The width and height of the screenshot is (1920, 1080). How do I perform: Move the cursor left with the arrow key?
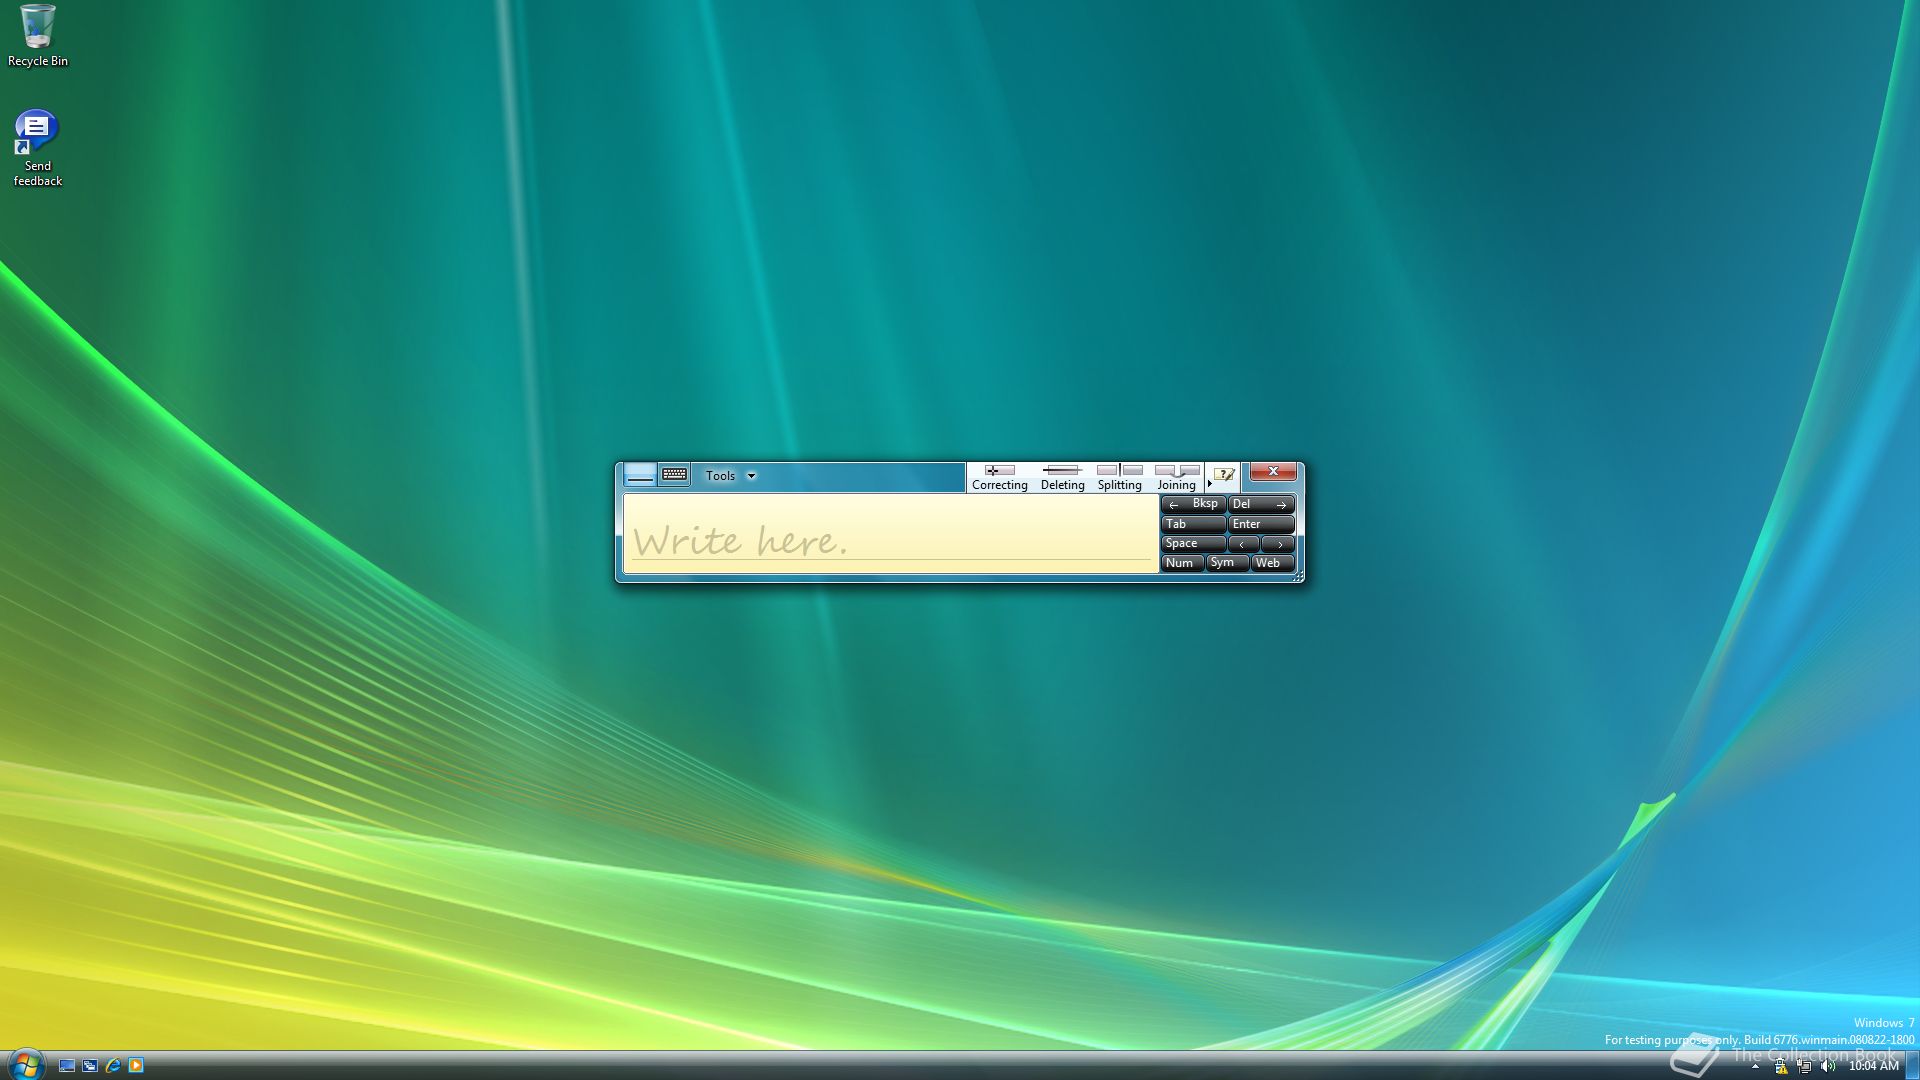point(1243,544)
